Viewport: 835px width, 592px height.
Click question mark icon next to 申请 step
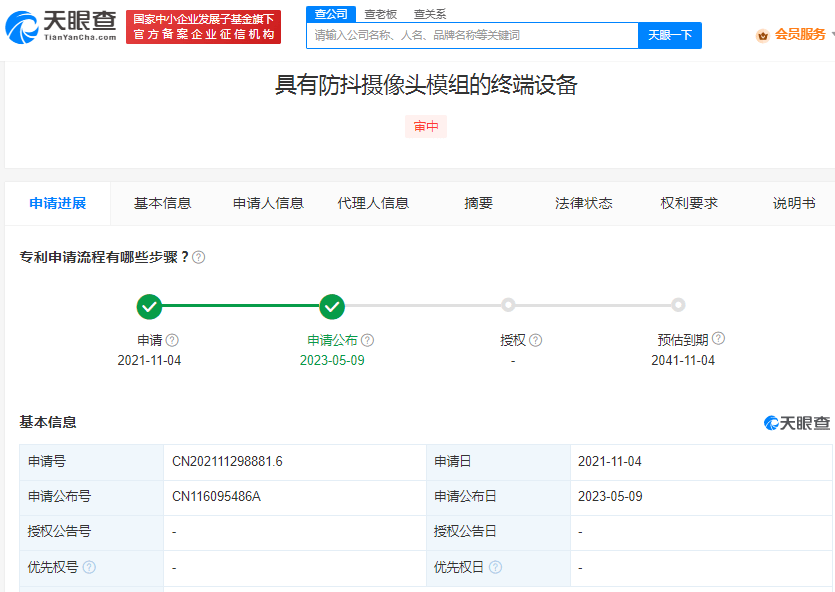(x=172, y=340)
